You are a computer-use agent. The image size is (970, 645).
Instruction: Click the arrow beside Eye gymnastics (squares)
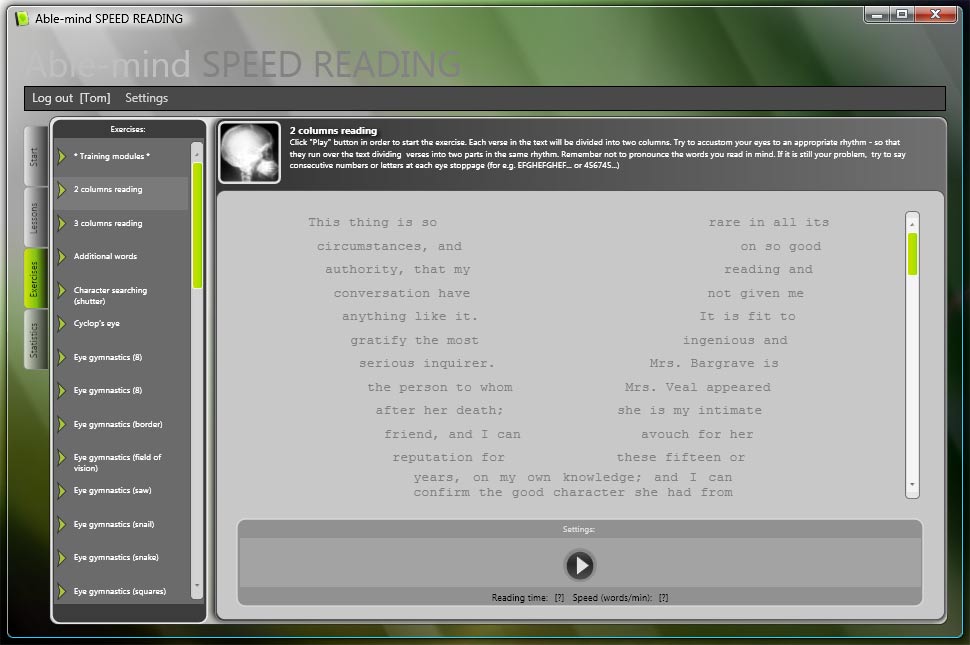[62, 591]
